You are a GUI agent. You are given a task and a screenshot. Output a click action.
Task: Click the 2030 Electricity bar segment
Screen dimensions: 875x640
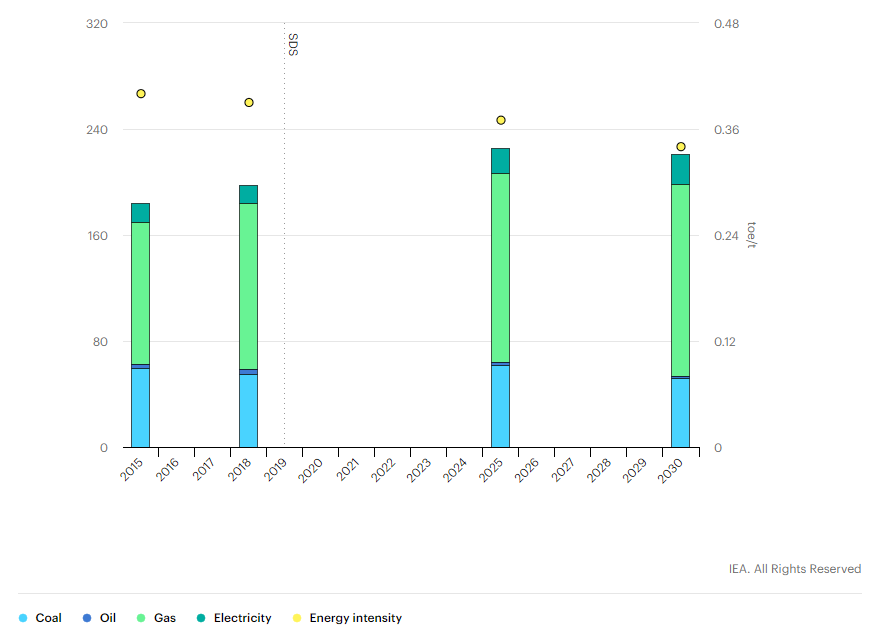pos(680,169)
